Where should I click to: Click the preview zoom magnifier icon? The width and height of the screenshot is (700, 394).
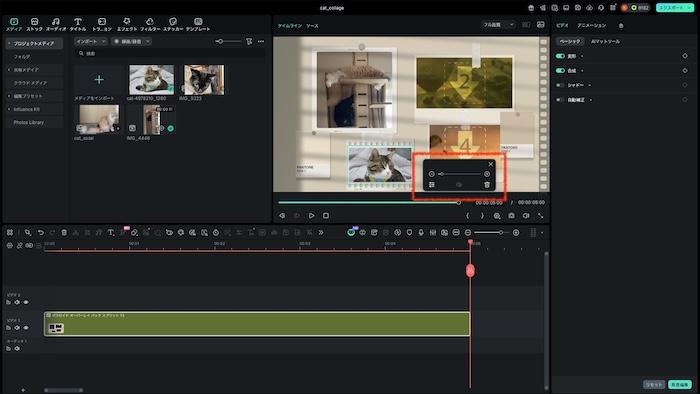coord(497,216)
